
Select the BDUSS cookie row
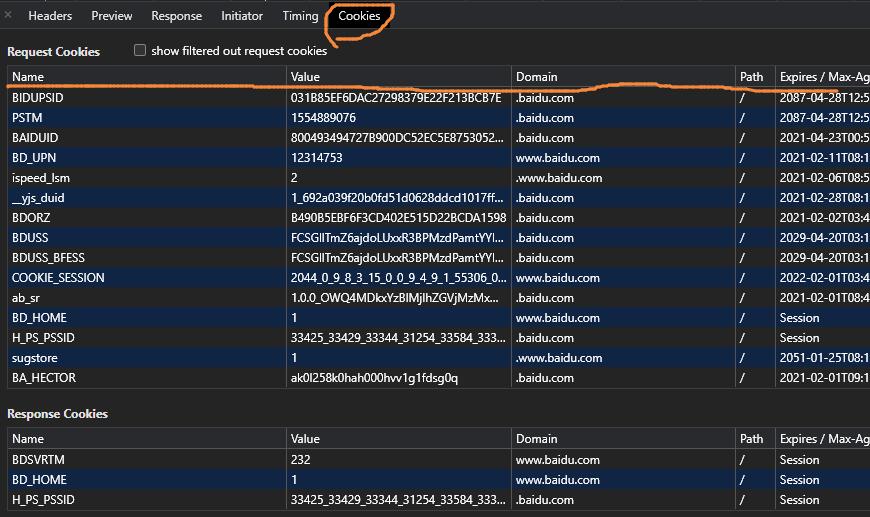pyautogui.click(x=30, y=238)
